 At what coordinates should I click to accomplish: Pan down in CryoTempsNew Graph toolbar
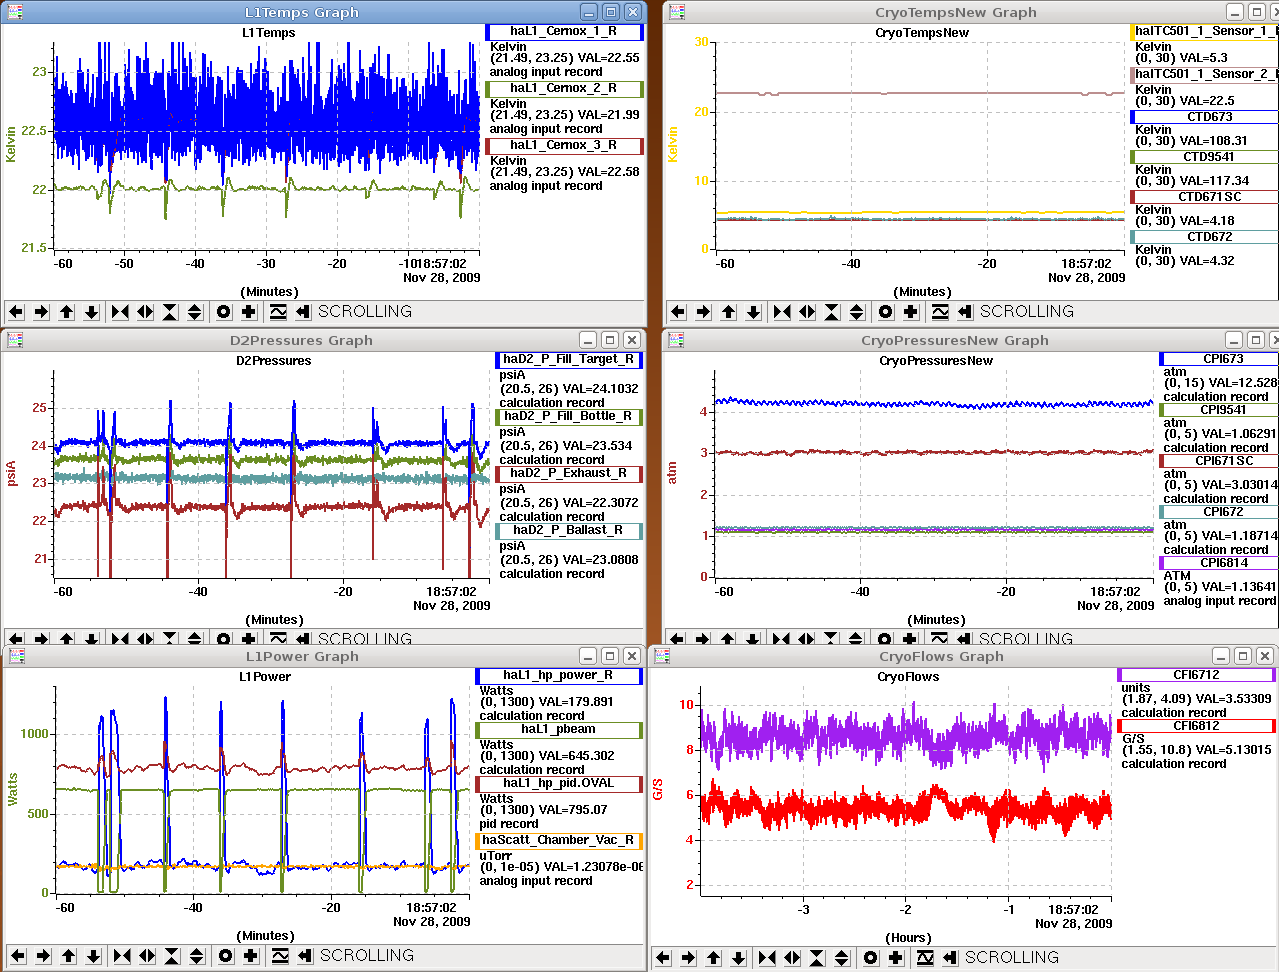pos(753,312)
